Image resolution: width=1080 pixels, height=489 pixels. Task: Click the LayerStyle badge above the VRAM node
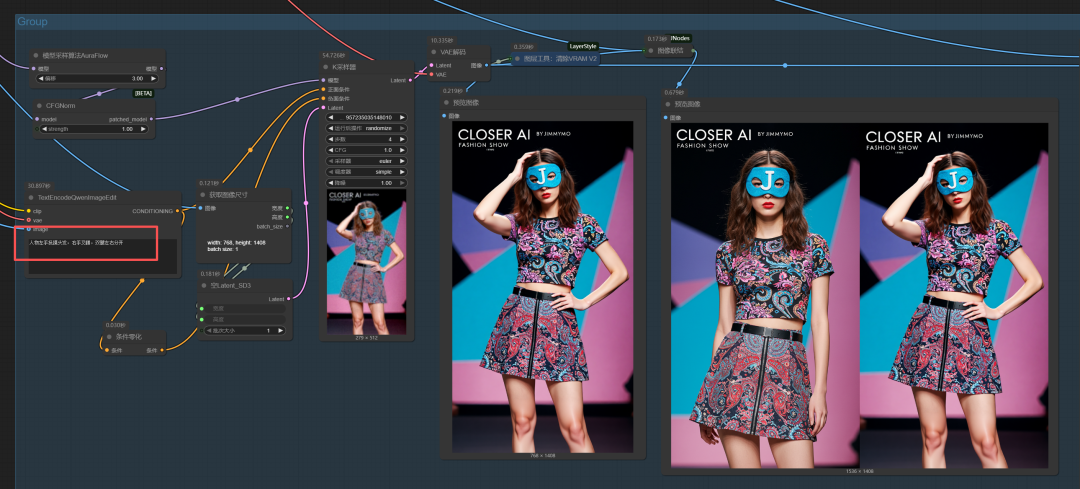click(x=583, y=46)
